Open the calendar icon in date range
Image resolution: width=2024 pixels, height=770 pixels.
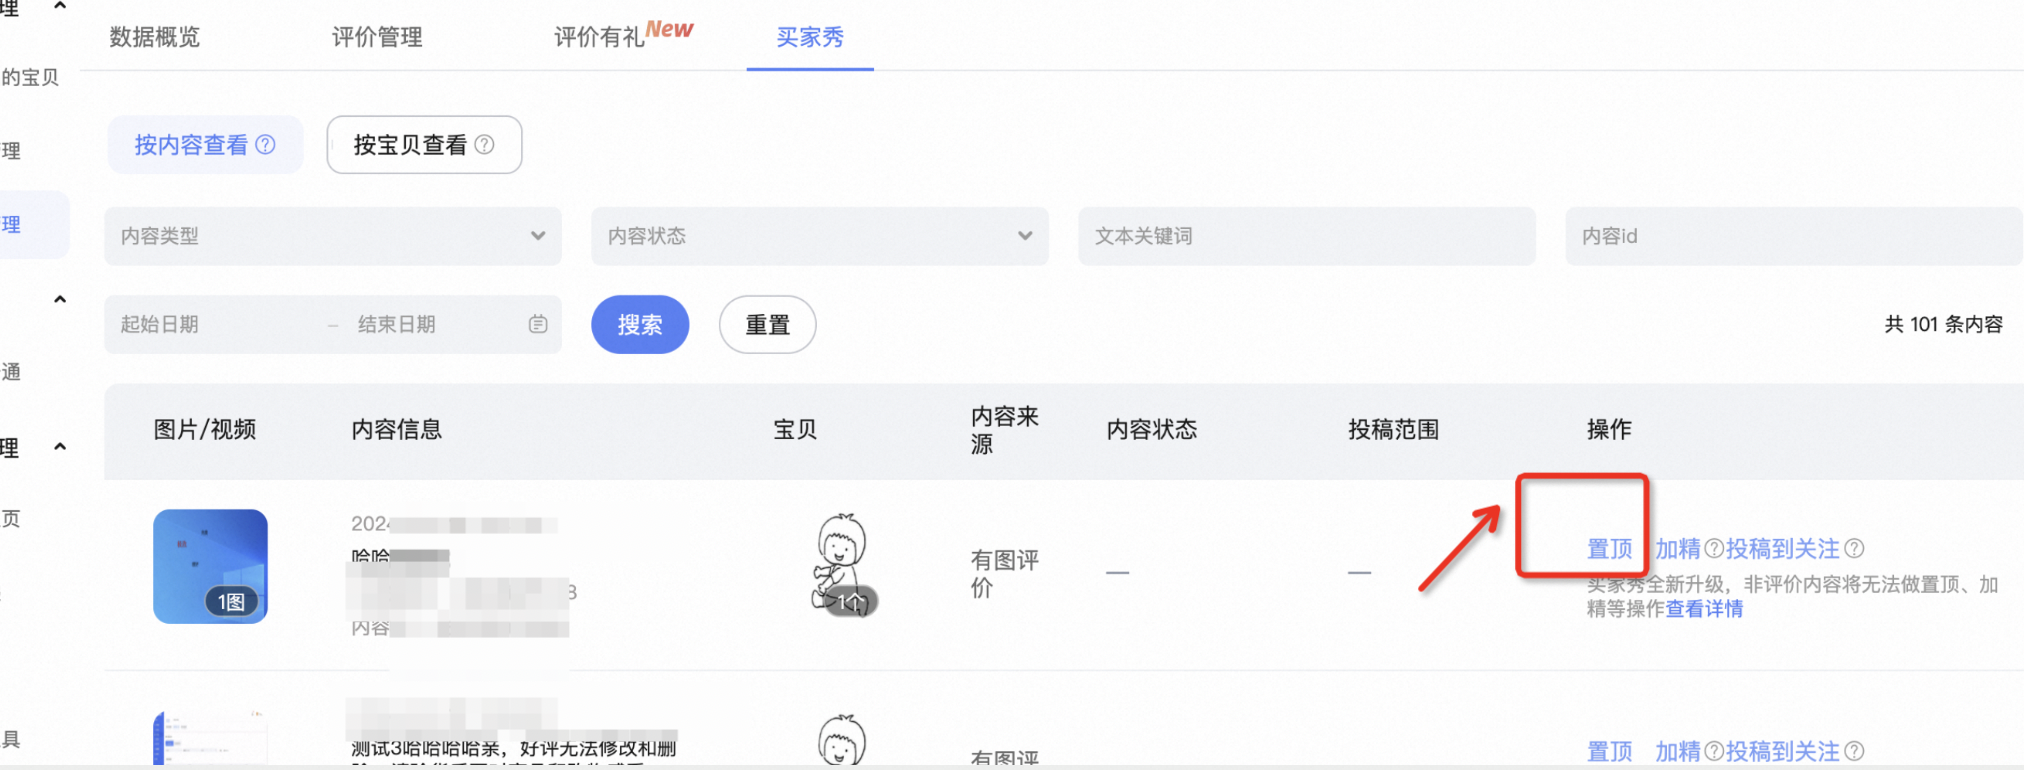538,324
